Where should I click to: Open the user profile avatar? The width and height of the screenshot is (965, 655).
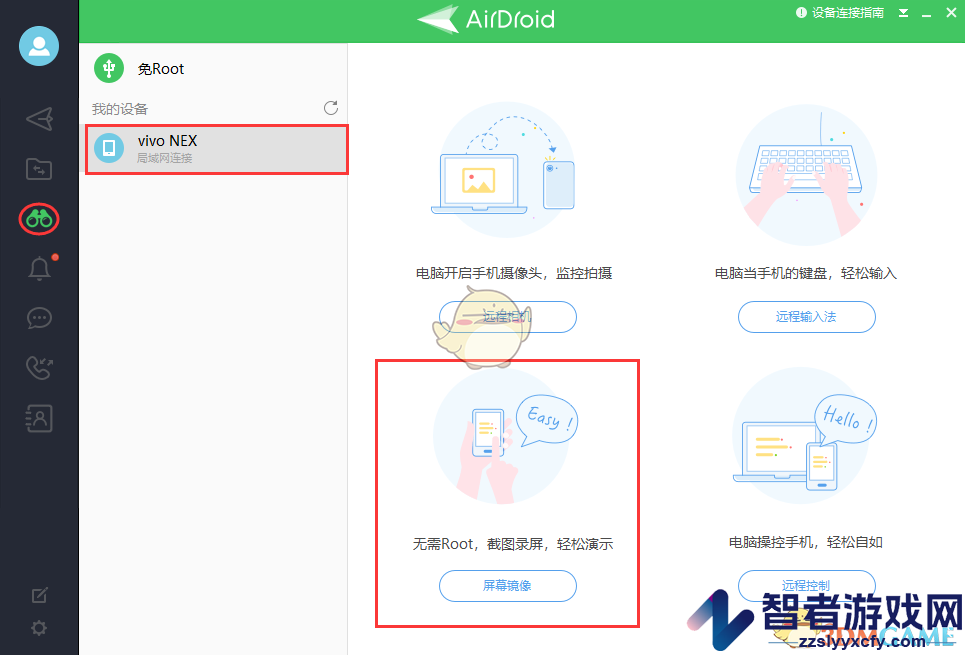pyautogui.click(x=39, y=46)
